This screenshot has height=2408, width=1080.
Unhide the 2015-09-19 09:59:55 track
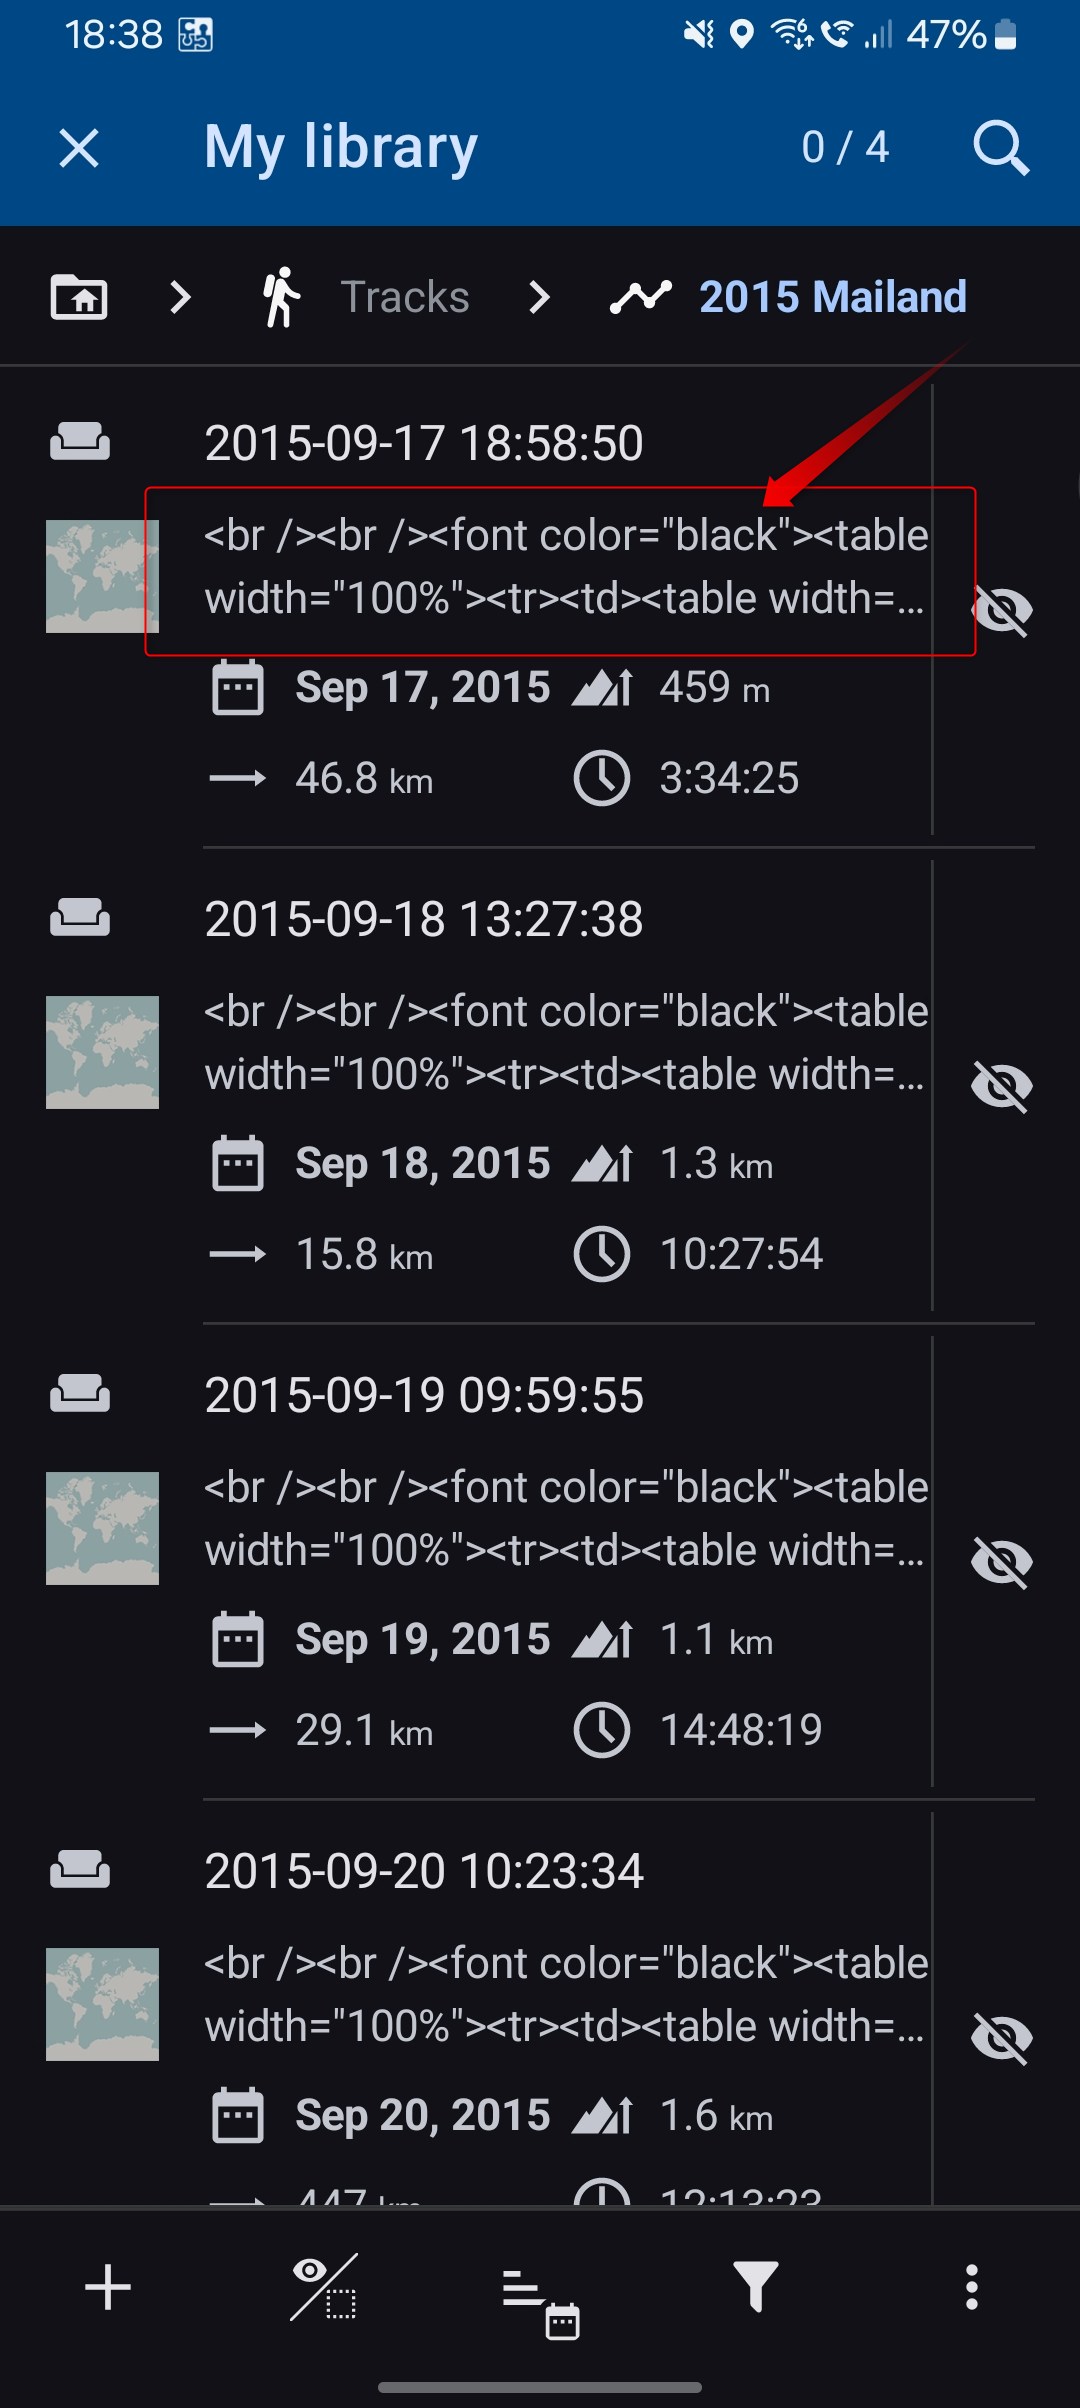[1001, 1562]
